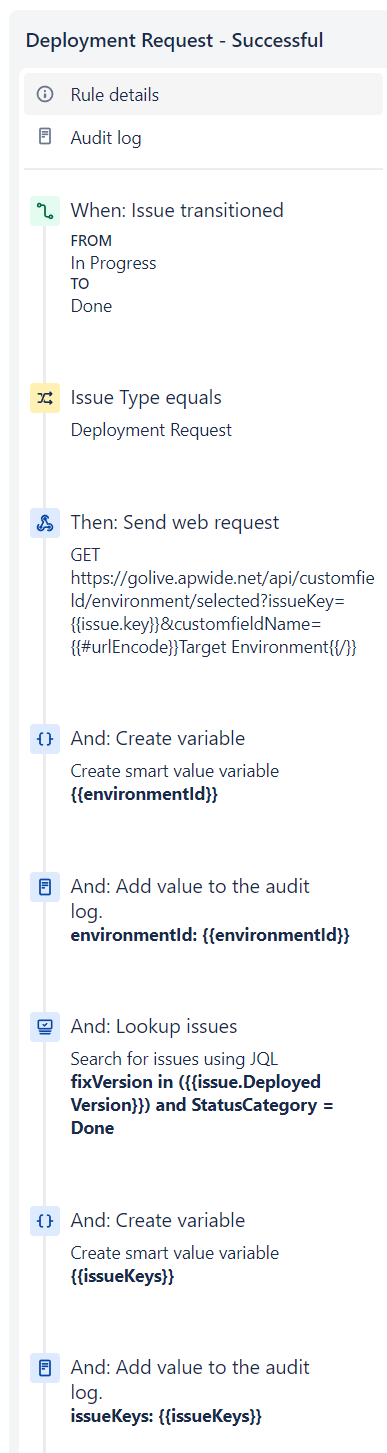Click the environmentId Create variable braces icon
387x1453 pixels.
[x=45, y=739]
